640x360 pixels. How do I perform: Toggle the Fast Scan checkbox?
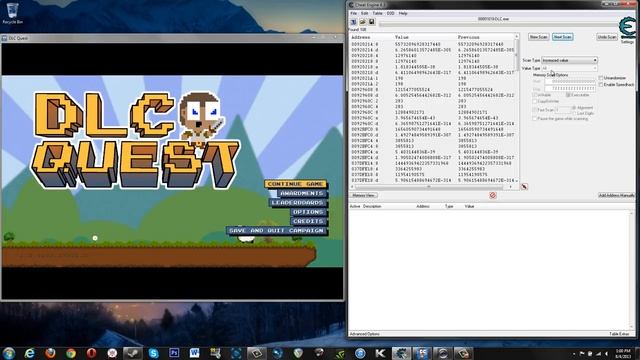pyautogui.click(x=535, y=110)
